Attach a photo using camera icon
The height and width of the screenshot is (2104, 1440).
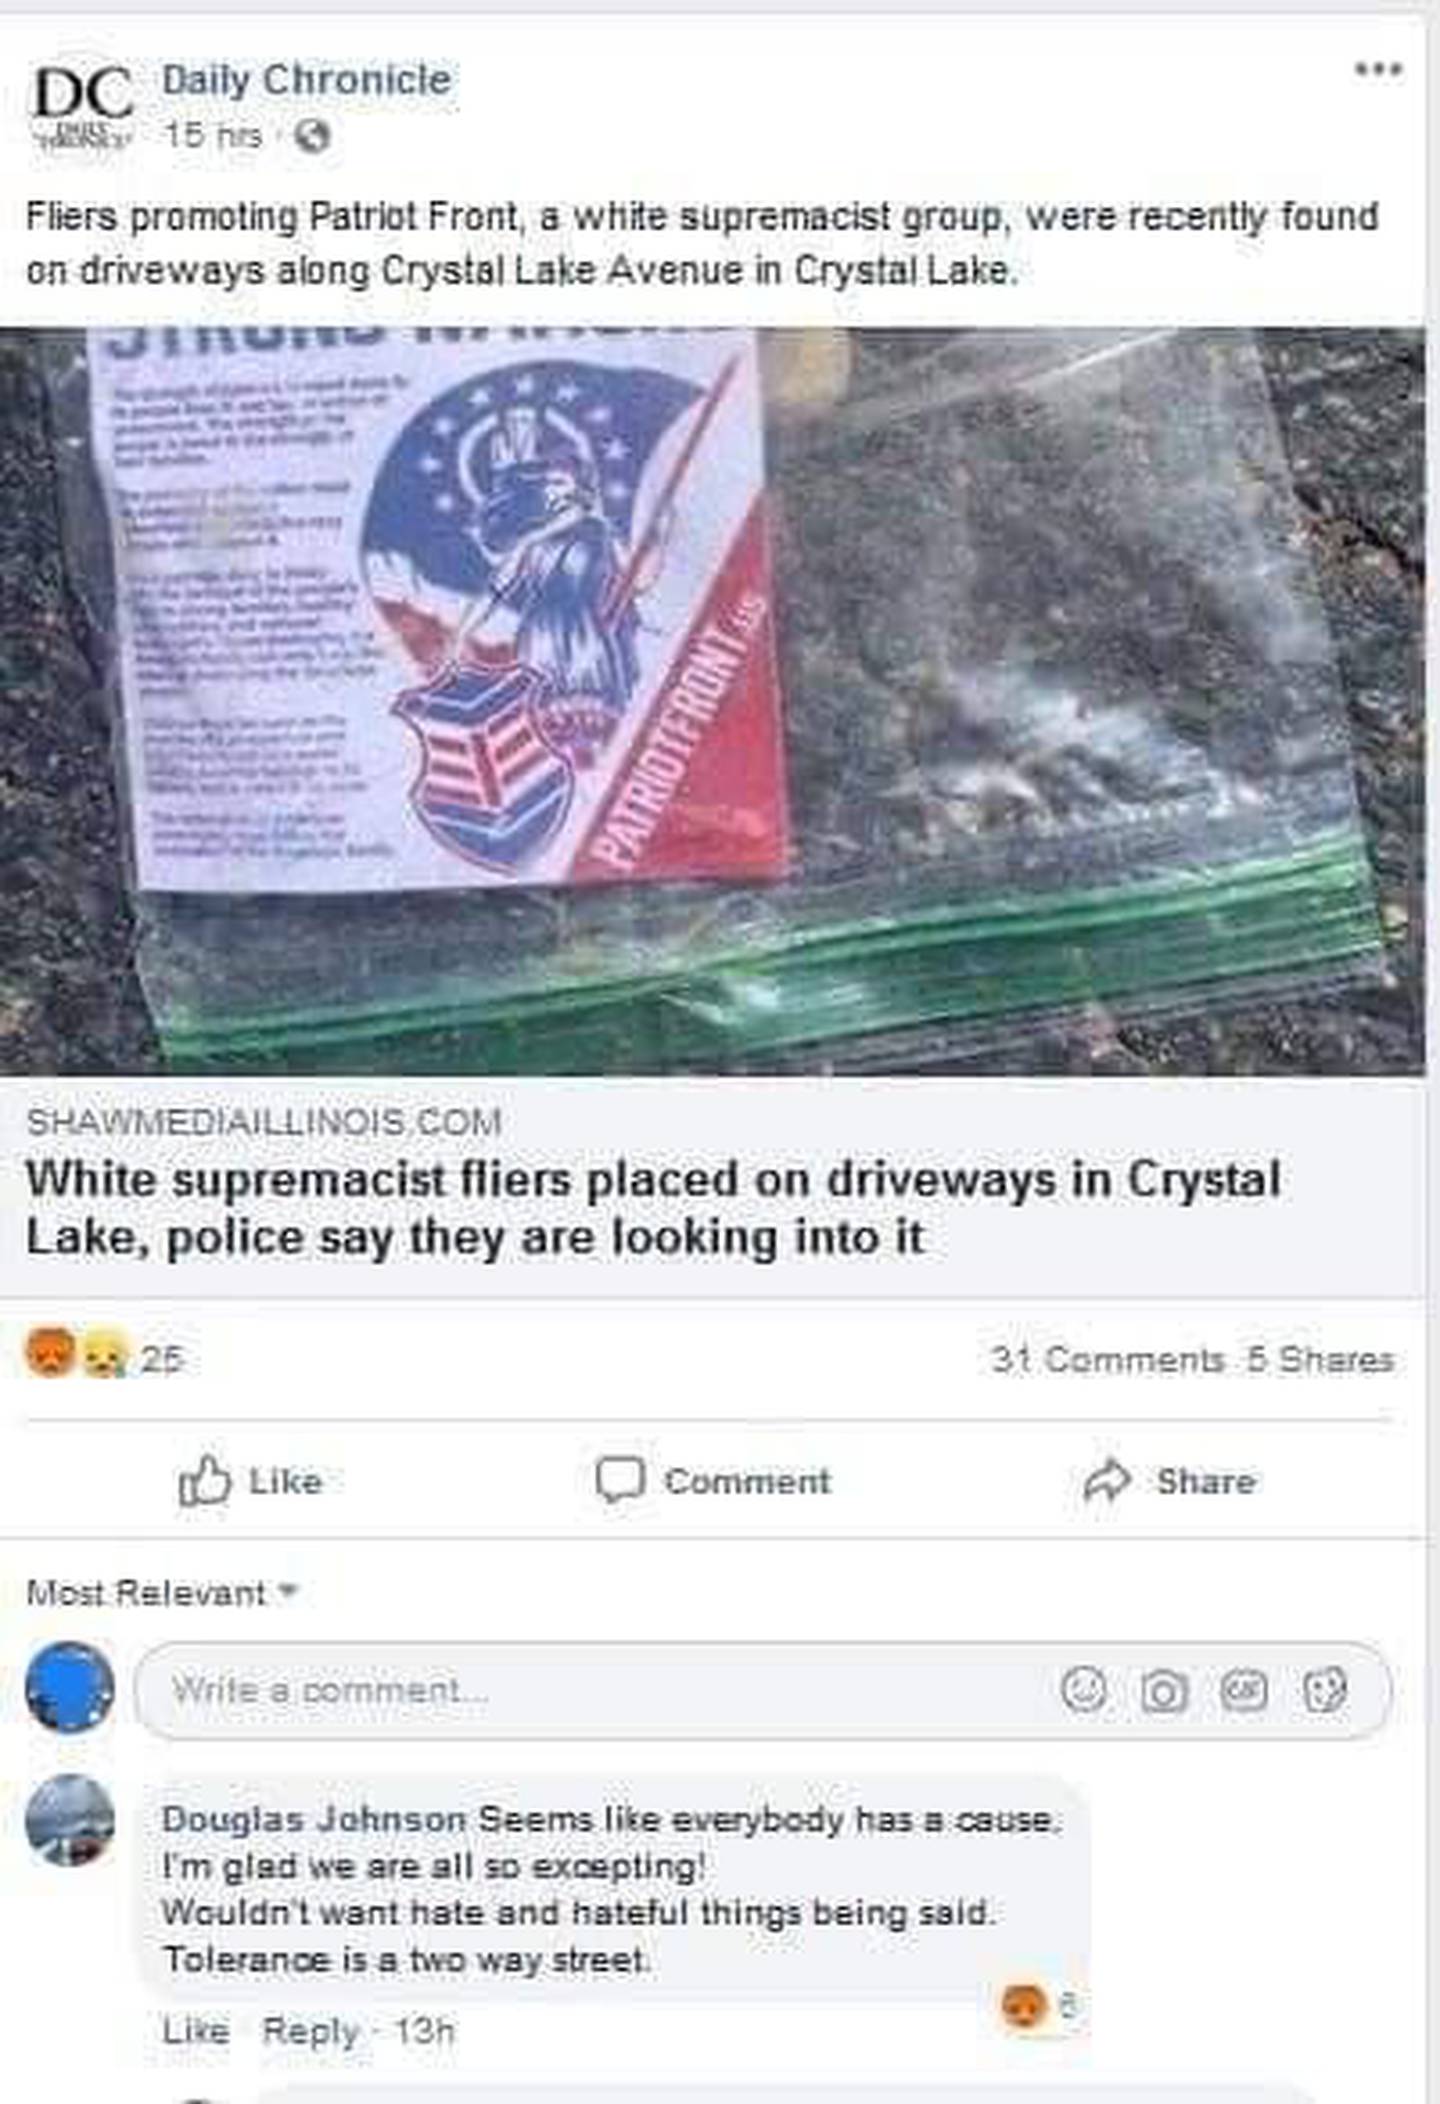[1164, 1691]
